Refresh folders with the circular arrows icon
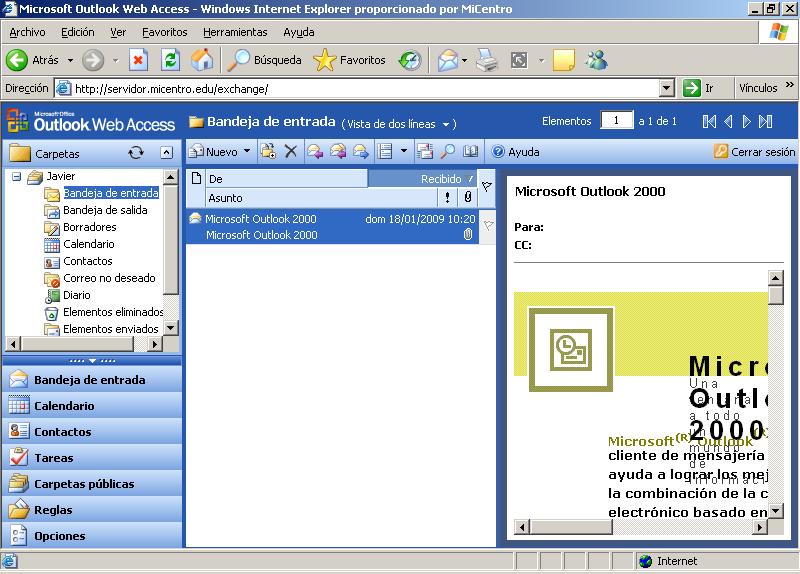Viewport: 800px width, 574px height. click(x=136, y=153)
